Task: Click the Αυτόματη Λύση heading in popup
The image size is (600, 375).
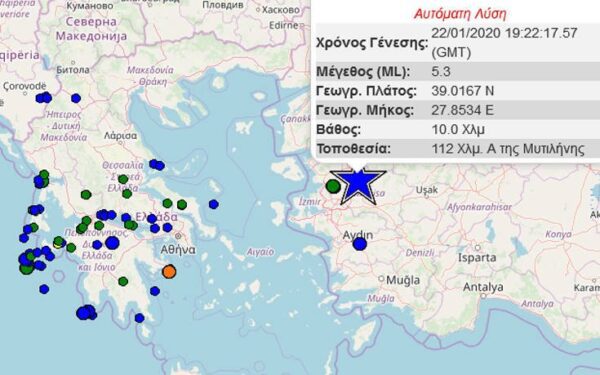Action: coord(460,14)
